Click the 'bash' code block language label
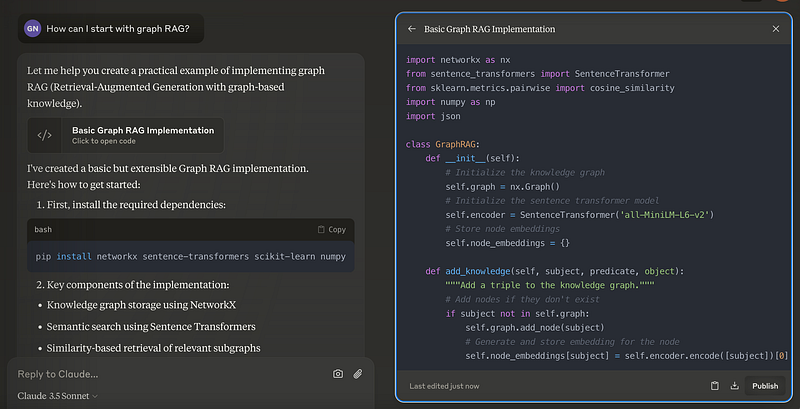 tap(43, 229)
